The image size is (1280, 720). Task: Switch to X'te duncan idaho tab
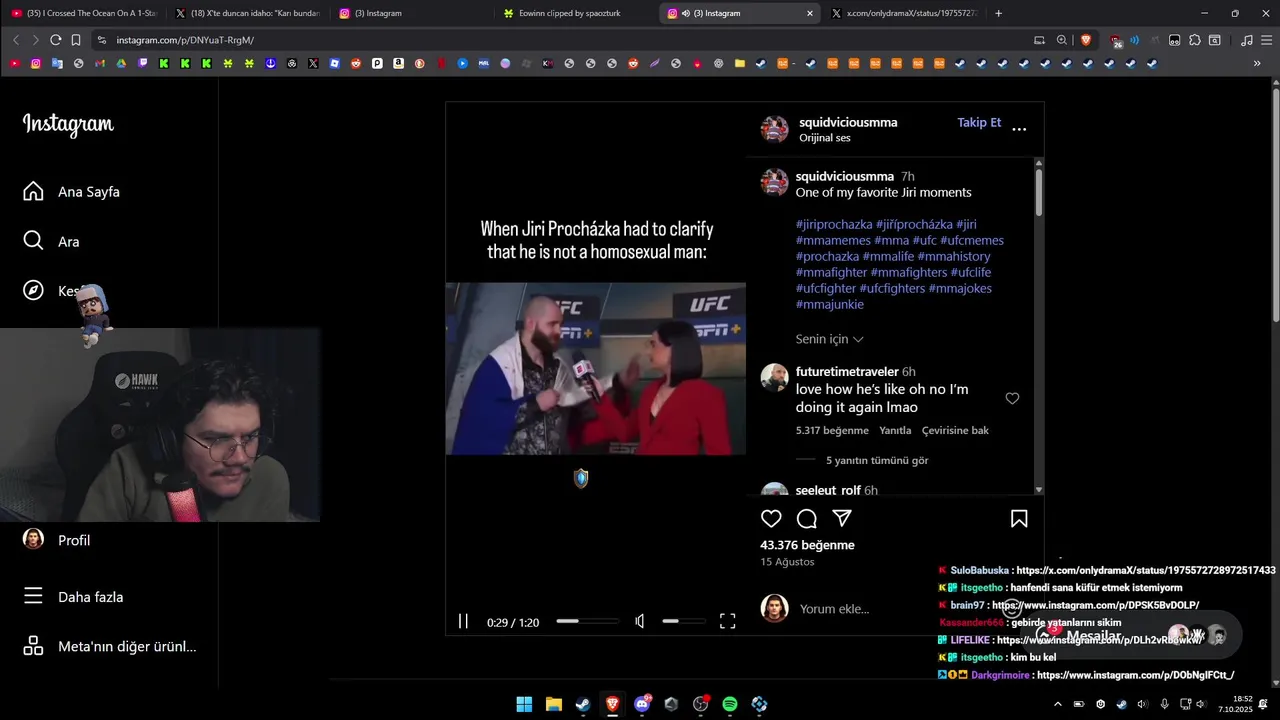[x=250, y=13]
